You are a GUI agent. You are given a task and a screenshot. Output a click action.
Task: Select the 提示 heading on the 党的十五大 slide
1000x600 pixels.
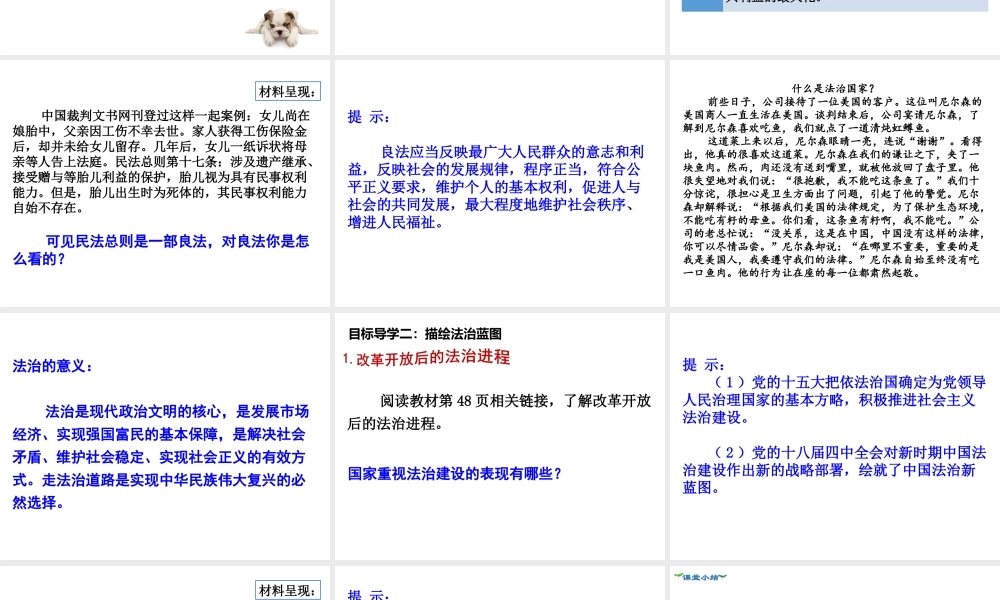click(x=704, y=364)
